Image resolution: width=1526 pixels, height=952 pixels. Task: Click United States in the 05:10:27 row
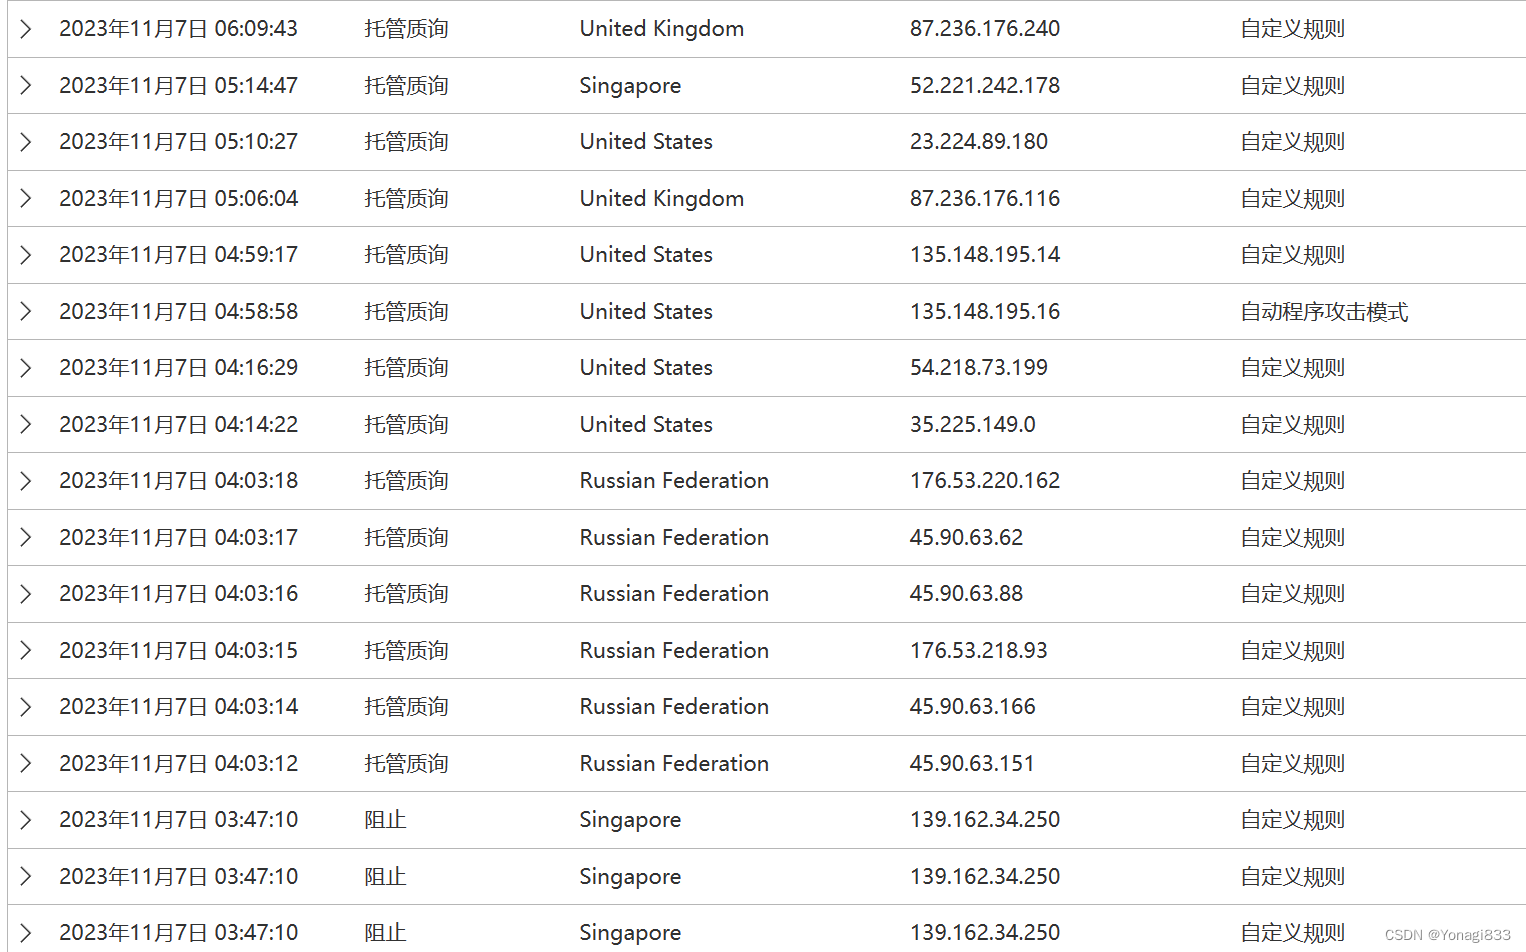pos(646,142)
